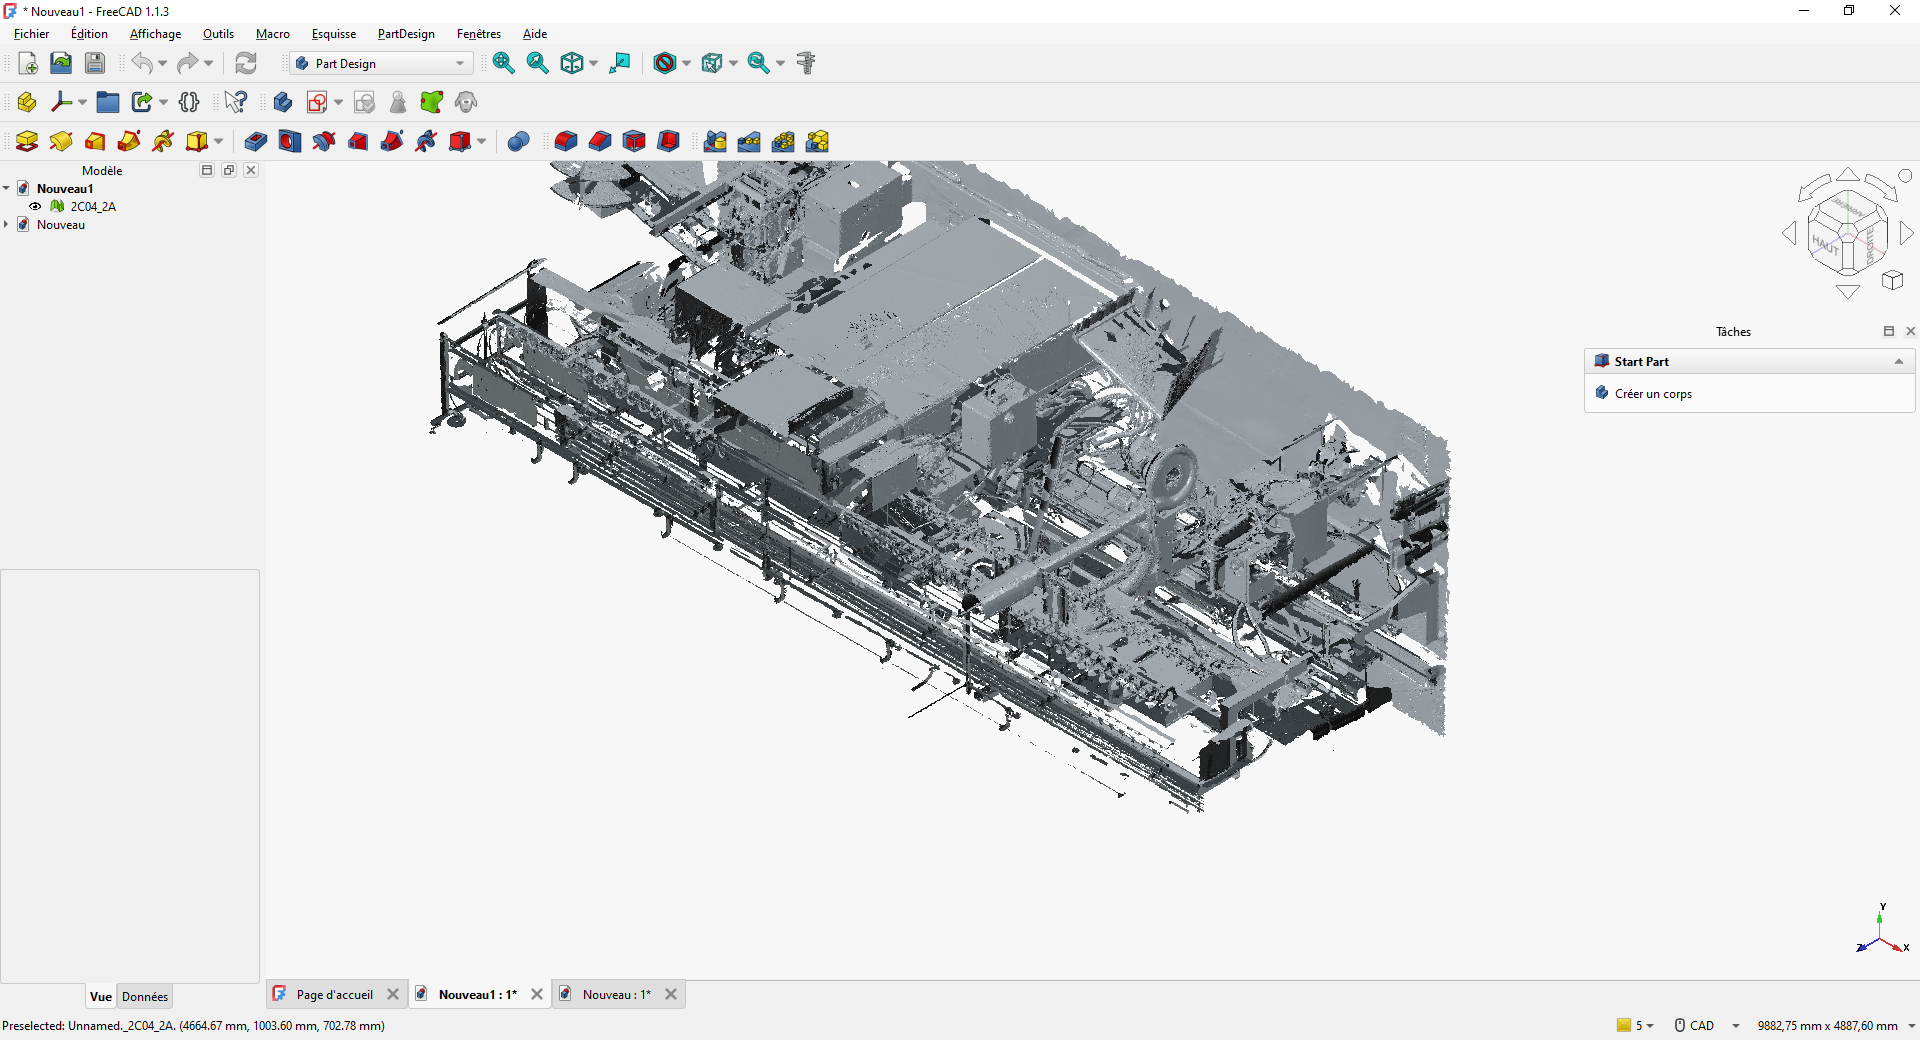Image resolution: width=1920 pixels, height=1040 pixels.
Task: Click the Créer un corps link
Action: point(1653,394)
